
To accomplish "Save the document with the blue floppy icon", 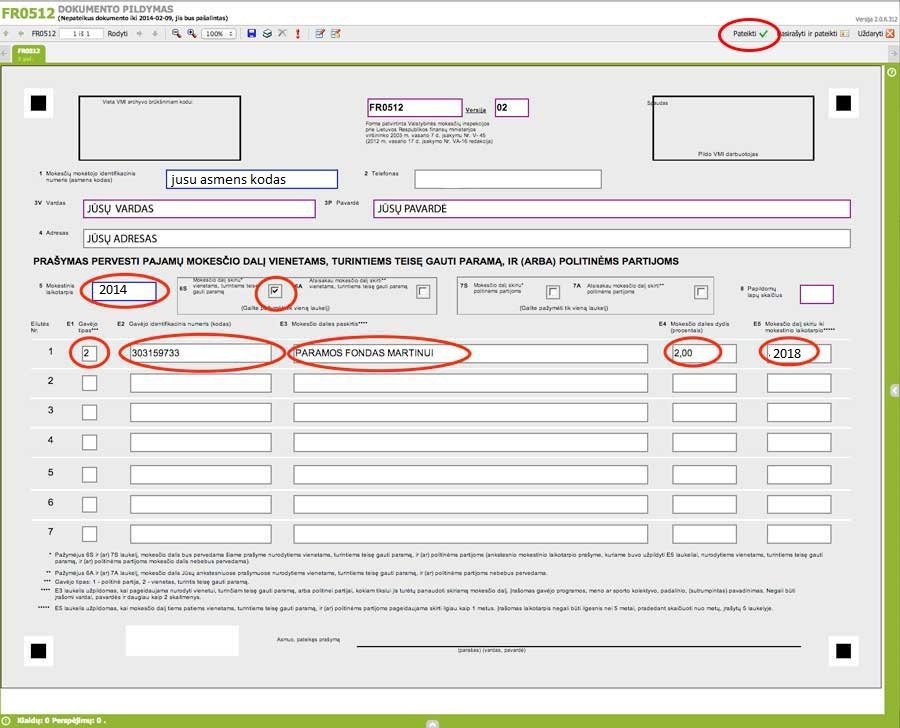I will [251, 34].
